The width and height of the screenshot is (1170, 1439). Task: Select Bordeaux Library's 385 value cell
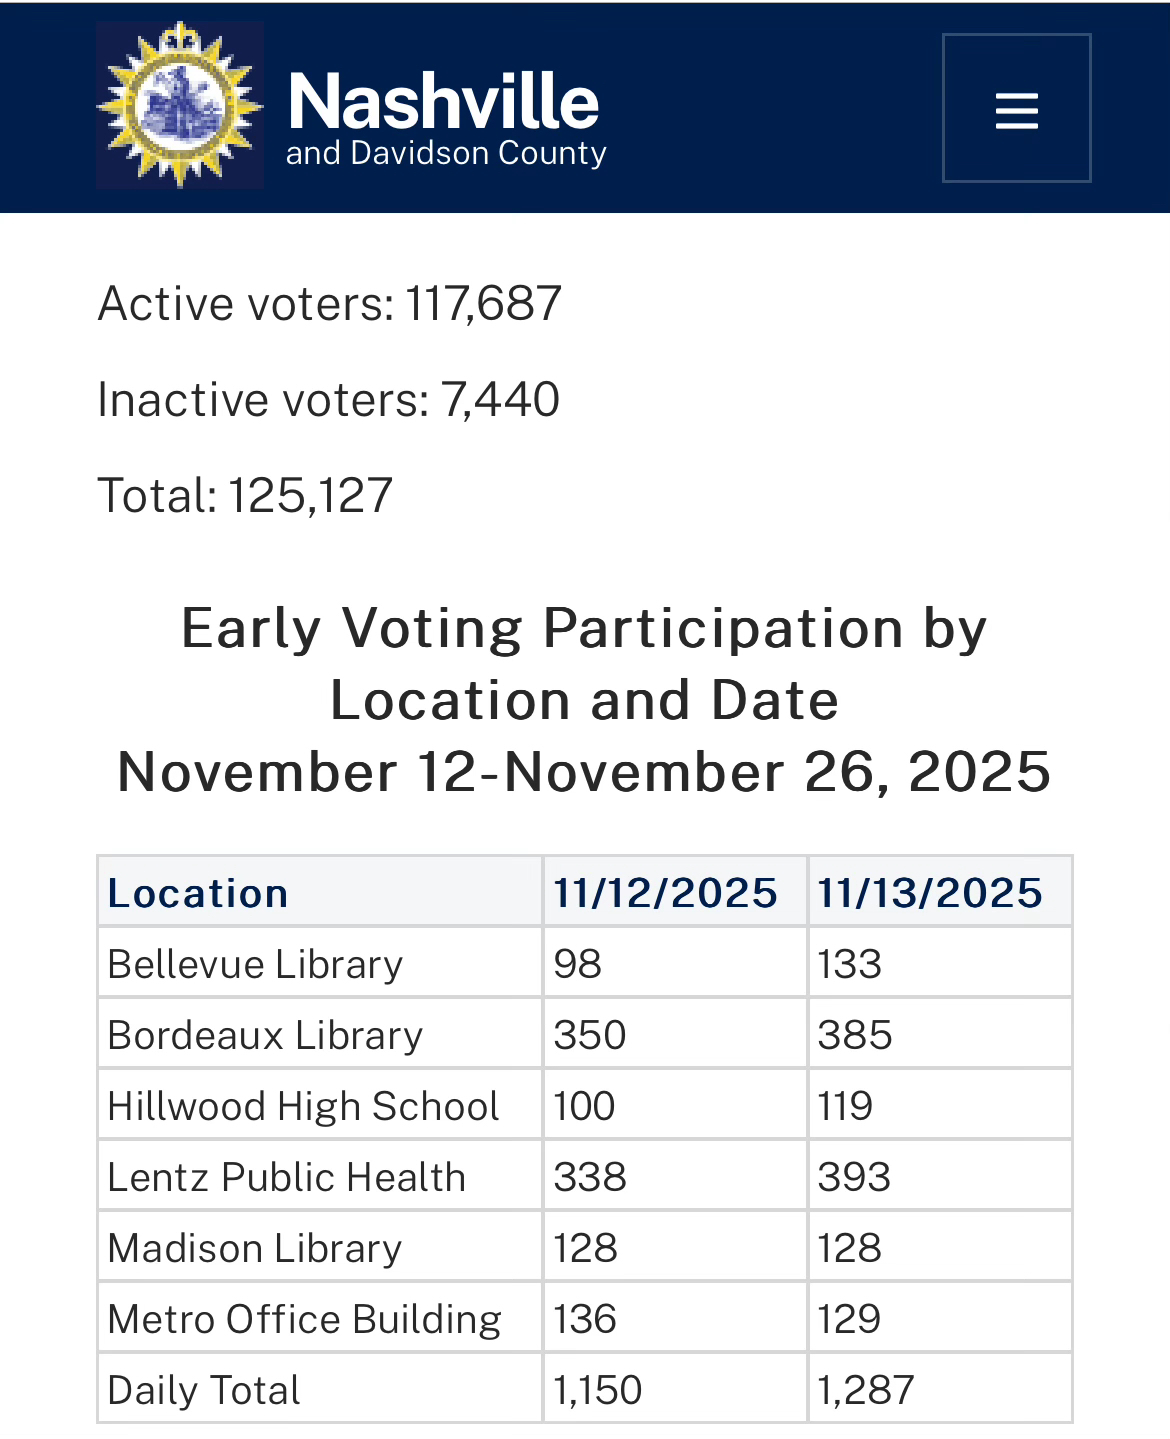click(x=855, y=1035)
